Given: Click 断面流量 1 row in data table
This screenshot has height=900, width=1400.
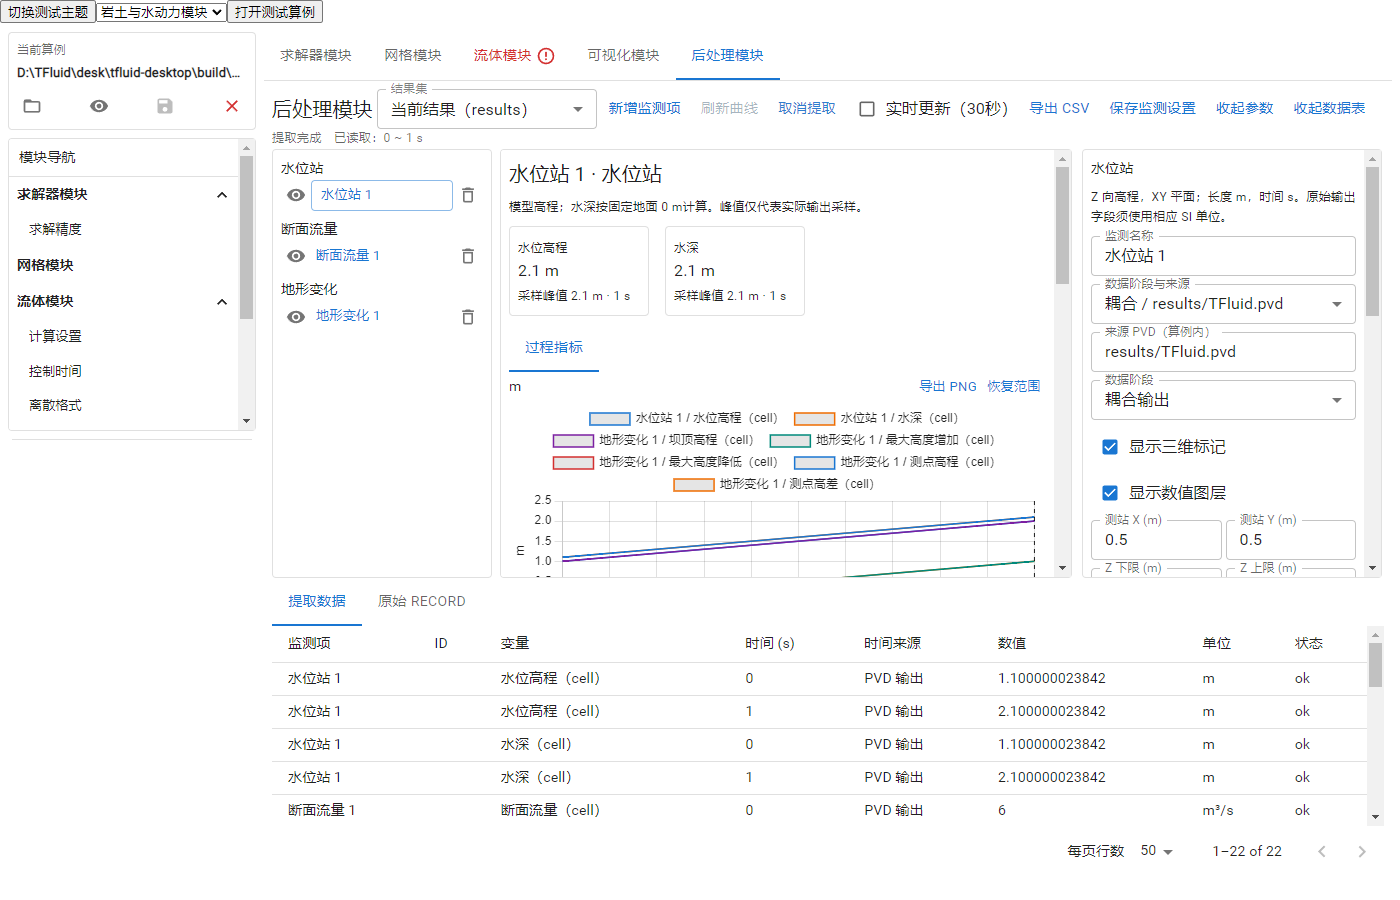Looking at the screenshot, I should pyautogui.click(x=820, y=811).
